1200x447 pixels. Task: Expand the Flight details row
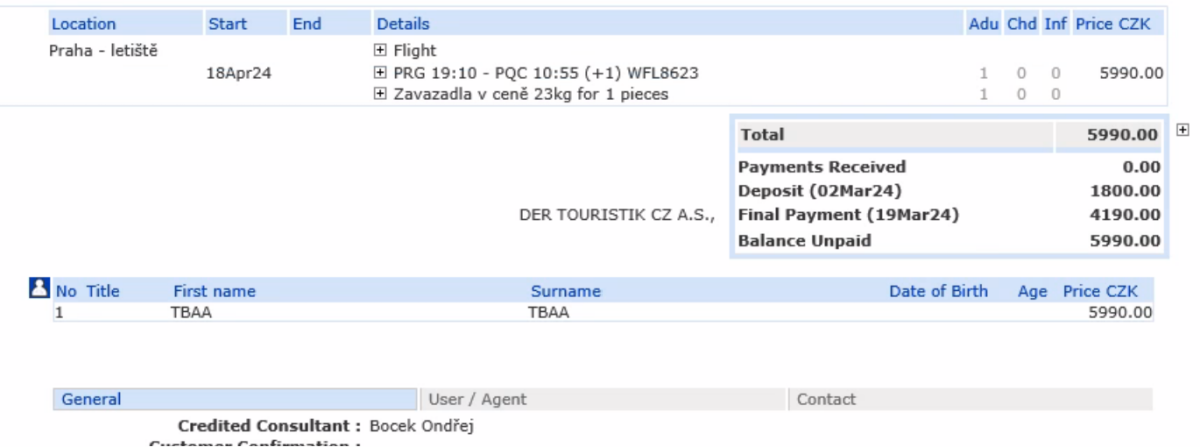(x=379, y=50)
